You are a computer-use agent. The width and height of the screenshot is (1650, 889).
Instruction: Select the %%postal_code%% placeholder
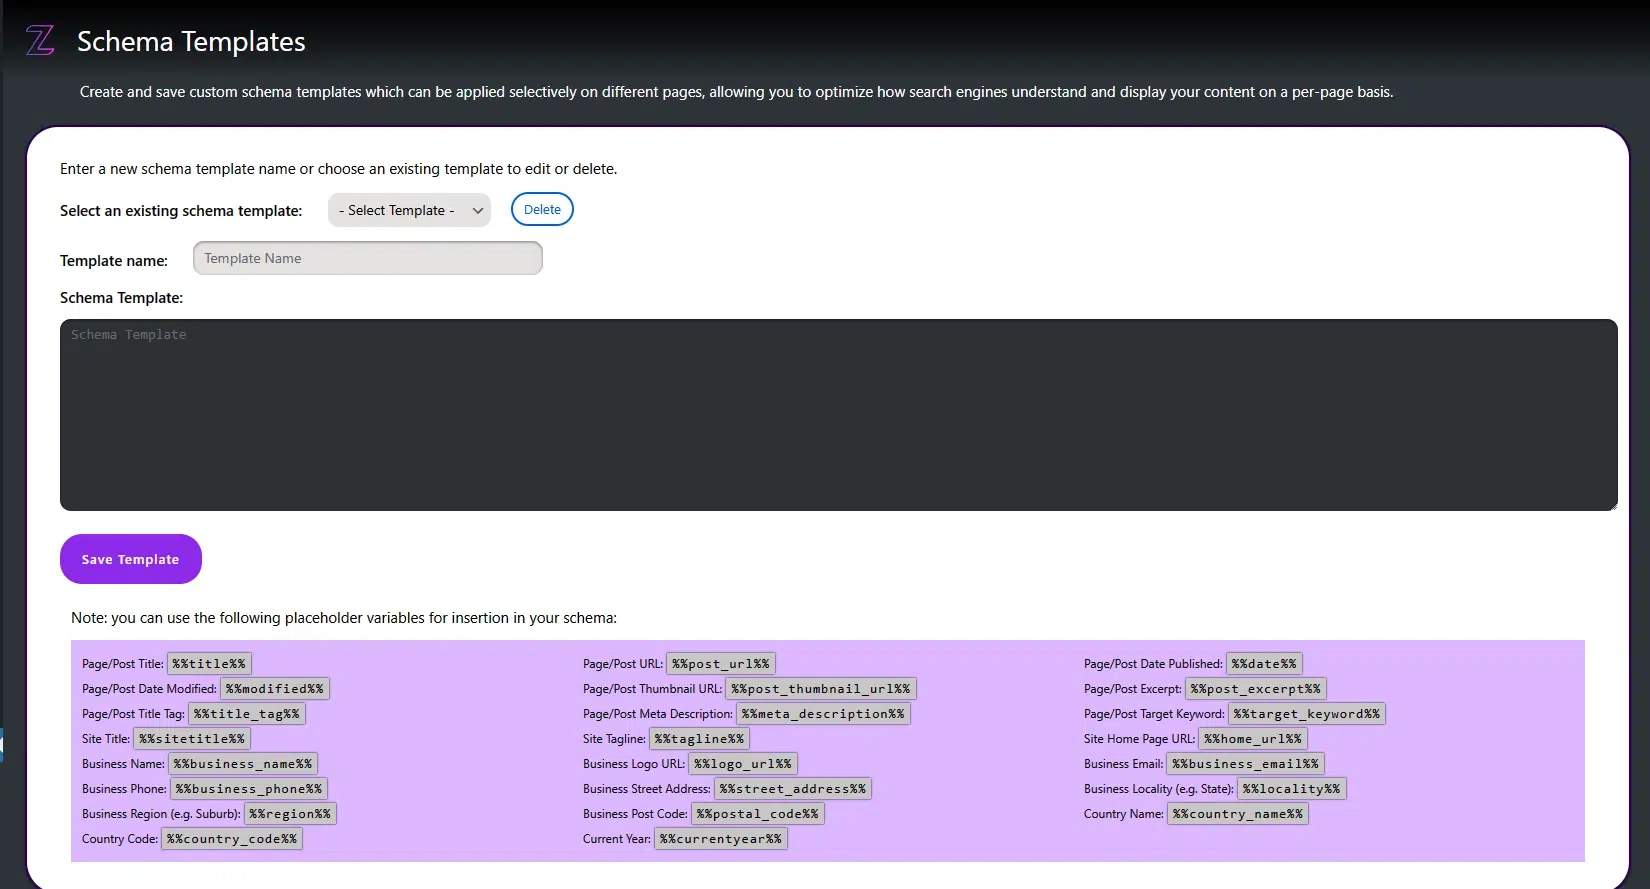pyautogui.click(x=758, y=814)
